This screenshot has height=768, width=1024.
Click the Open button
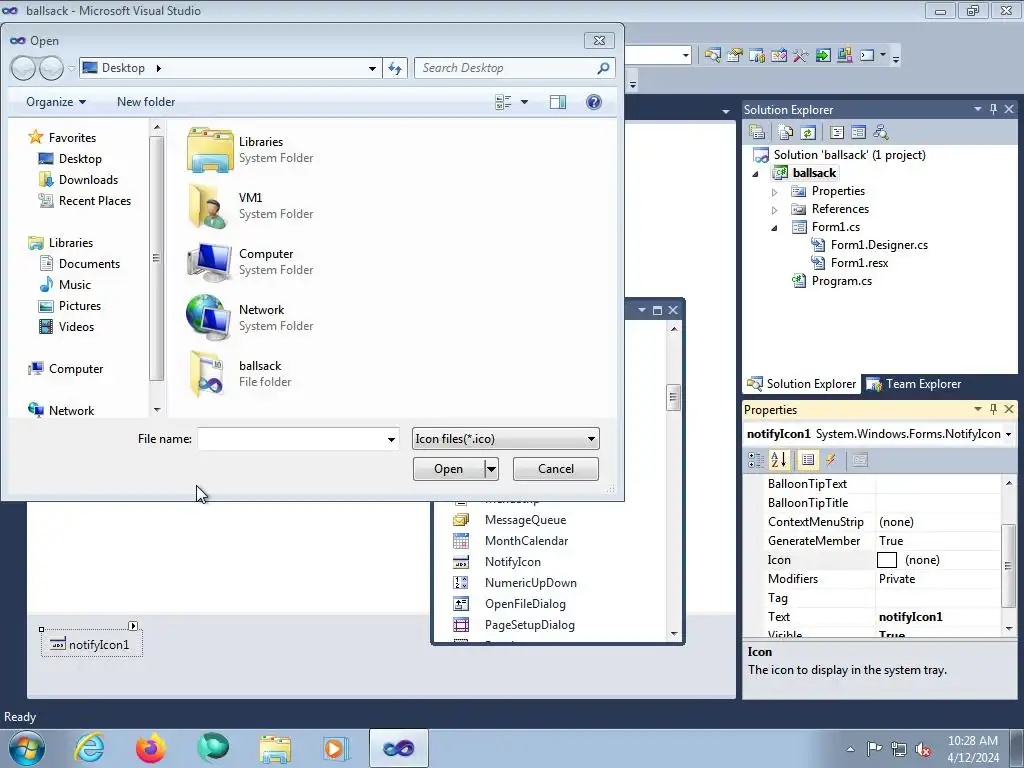click(x=449, y=469)
